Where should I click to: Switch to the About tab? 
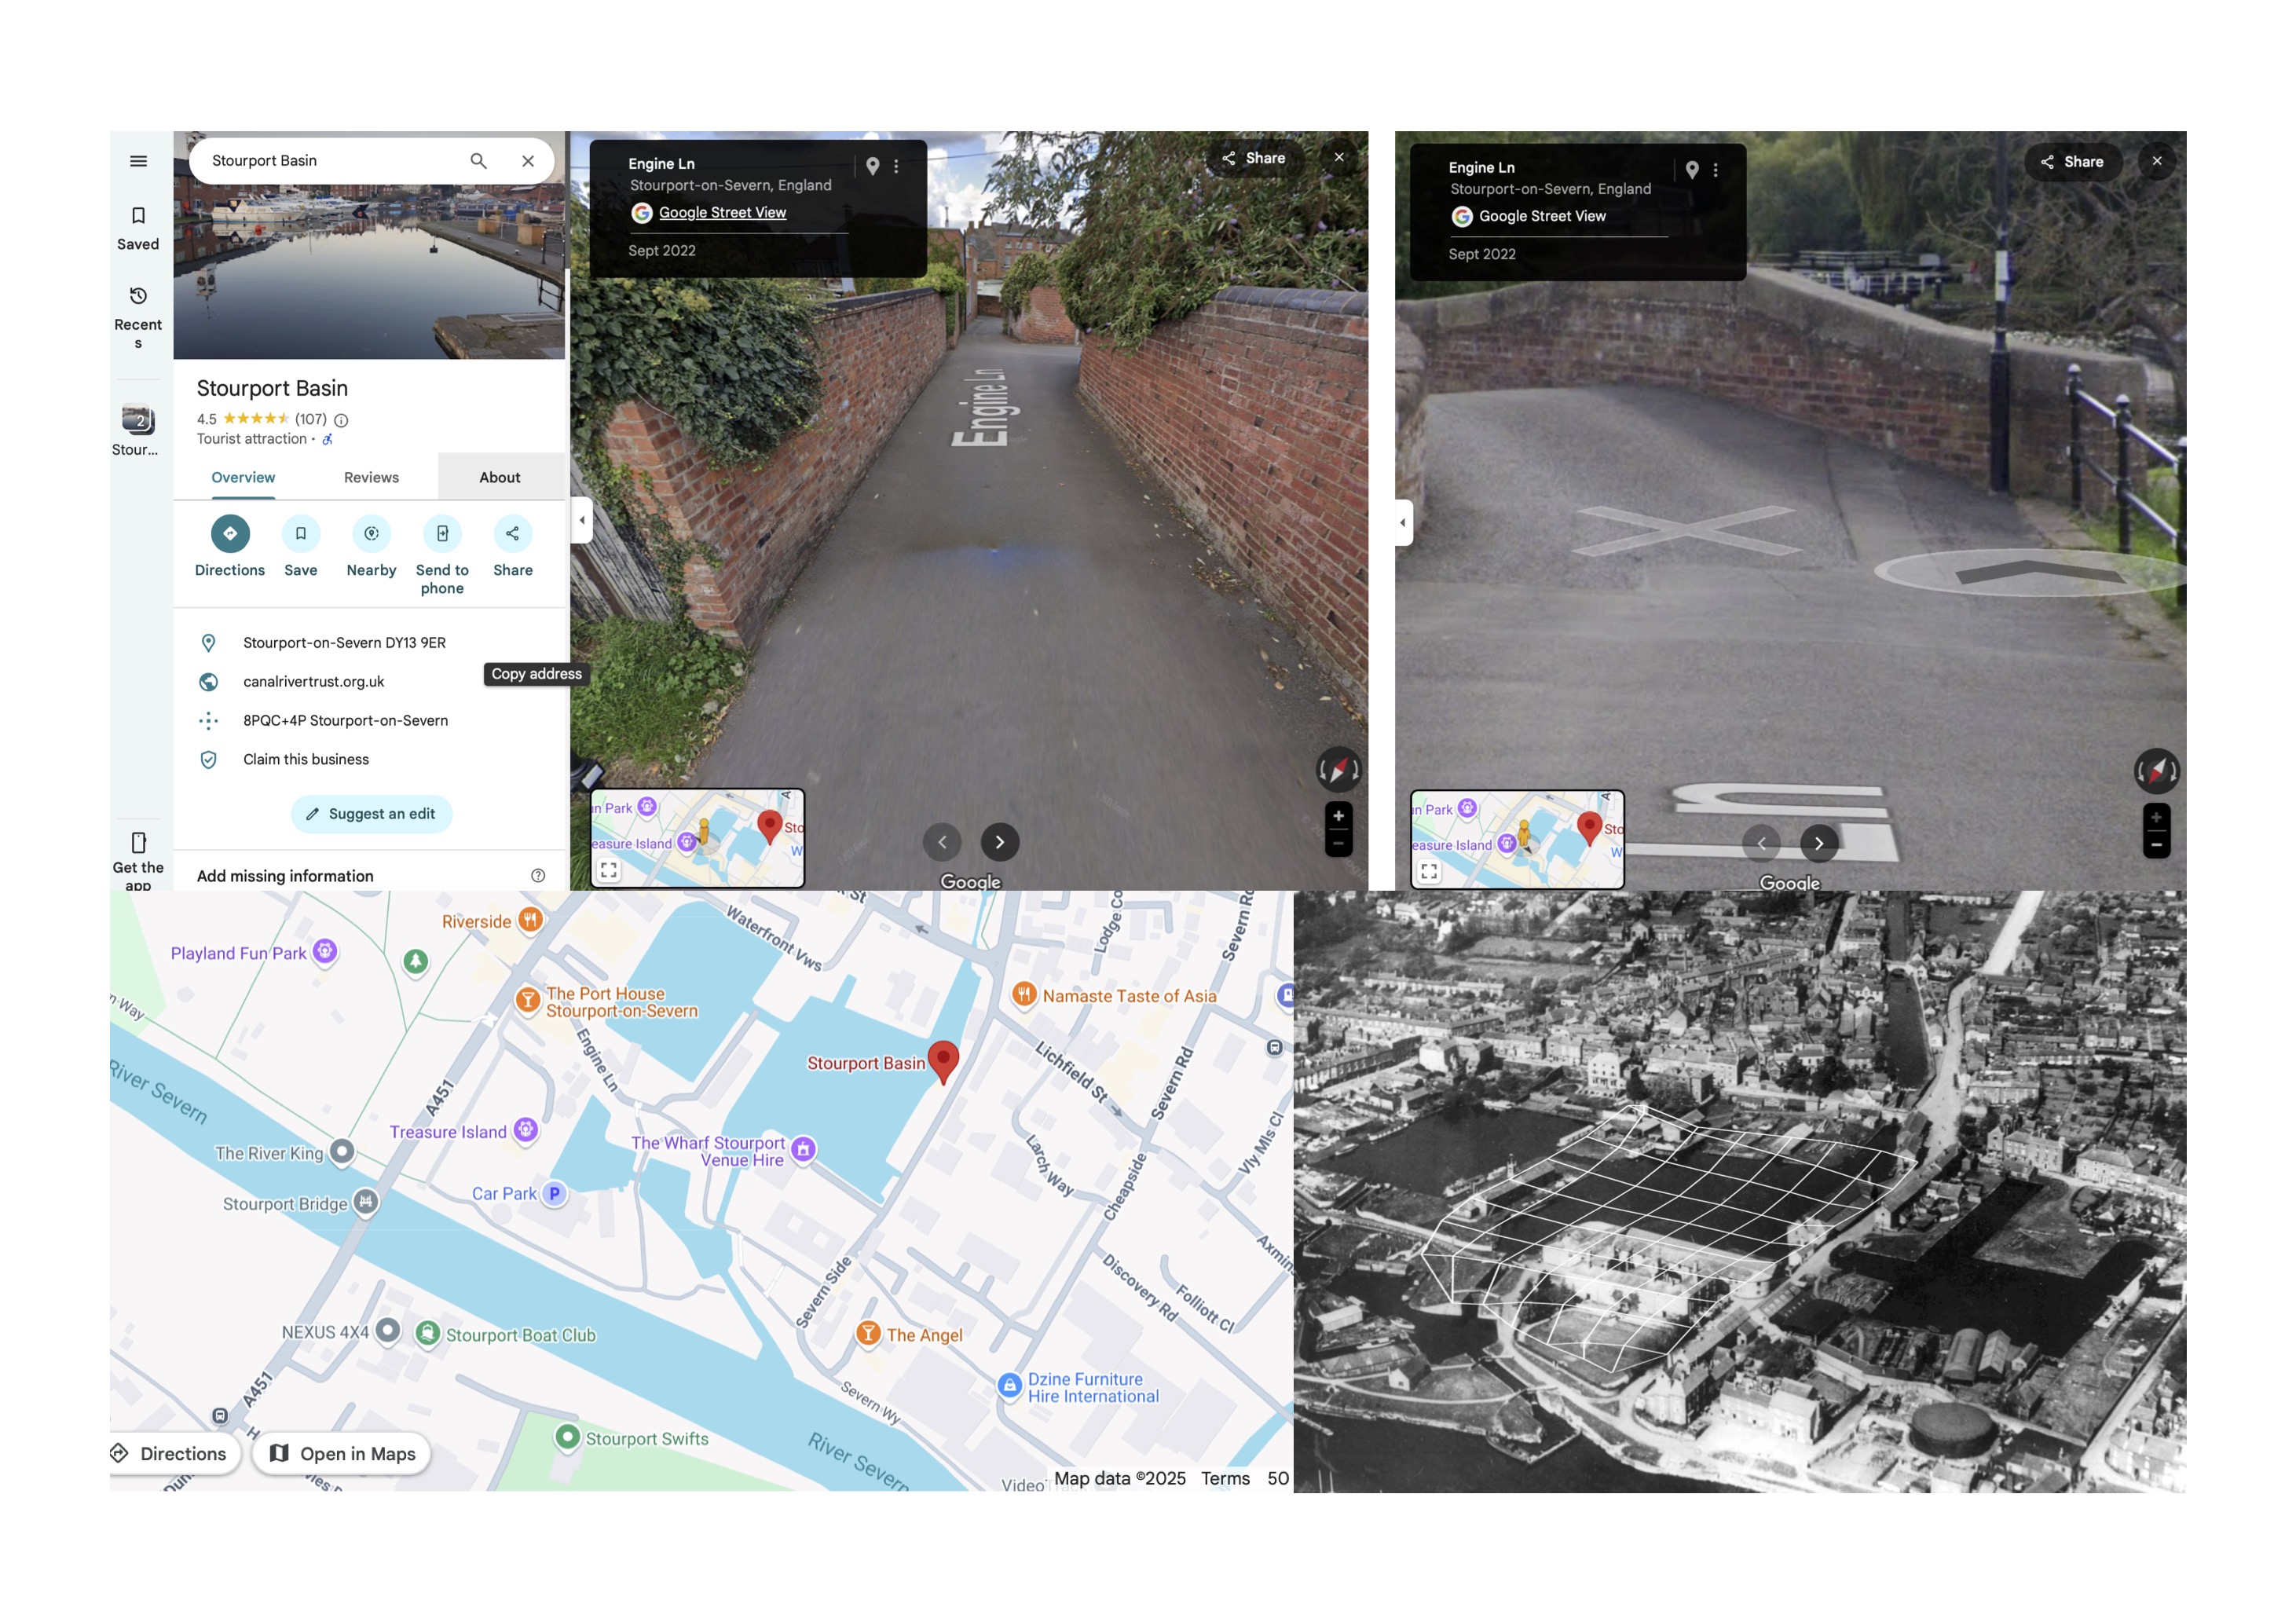click(499, 477)
